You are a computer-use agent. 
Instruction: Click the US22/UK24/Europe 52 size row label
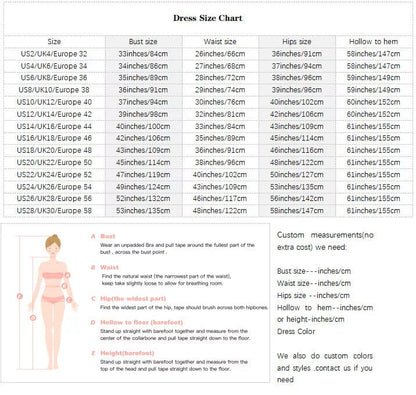(x=54, y=175)
